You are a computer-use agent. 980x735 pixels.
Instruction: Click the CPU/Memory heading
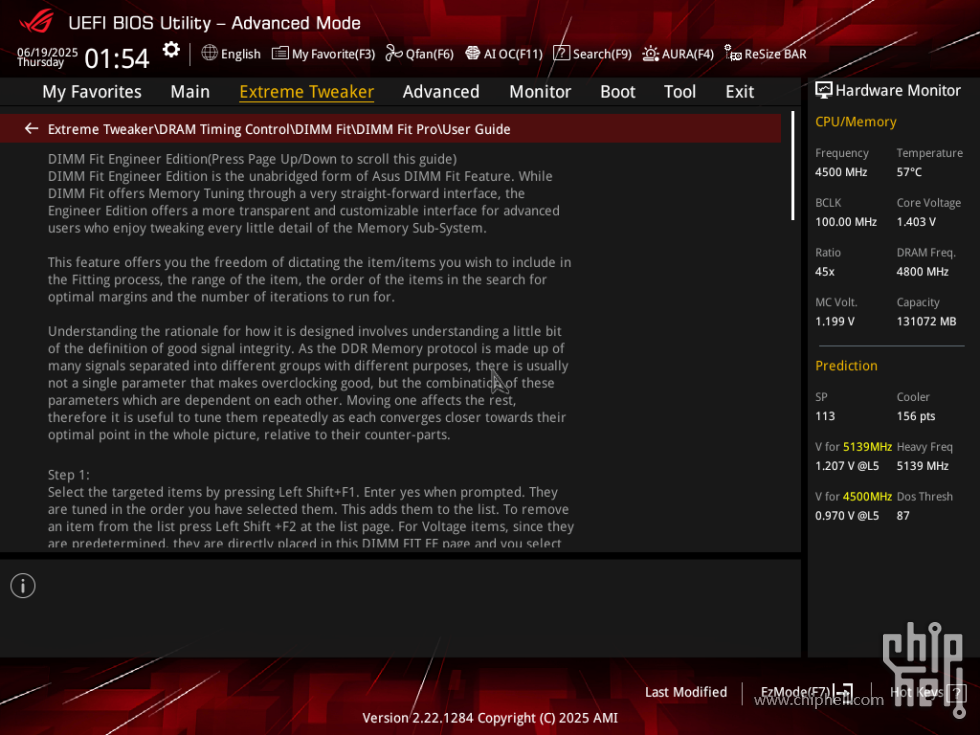click(x=856, y=122)
